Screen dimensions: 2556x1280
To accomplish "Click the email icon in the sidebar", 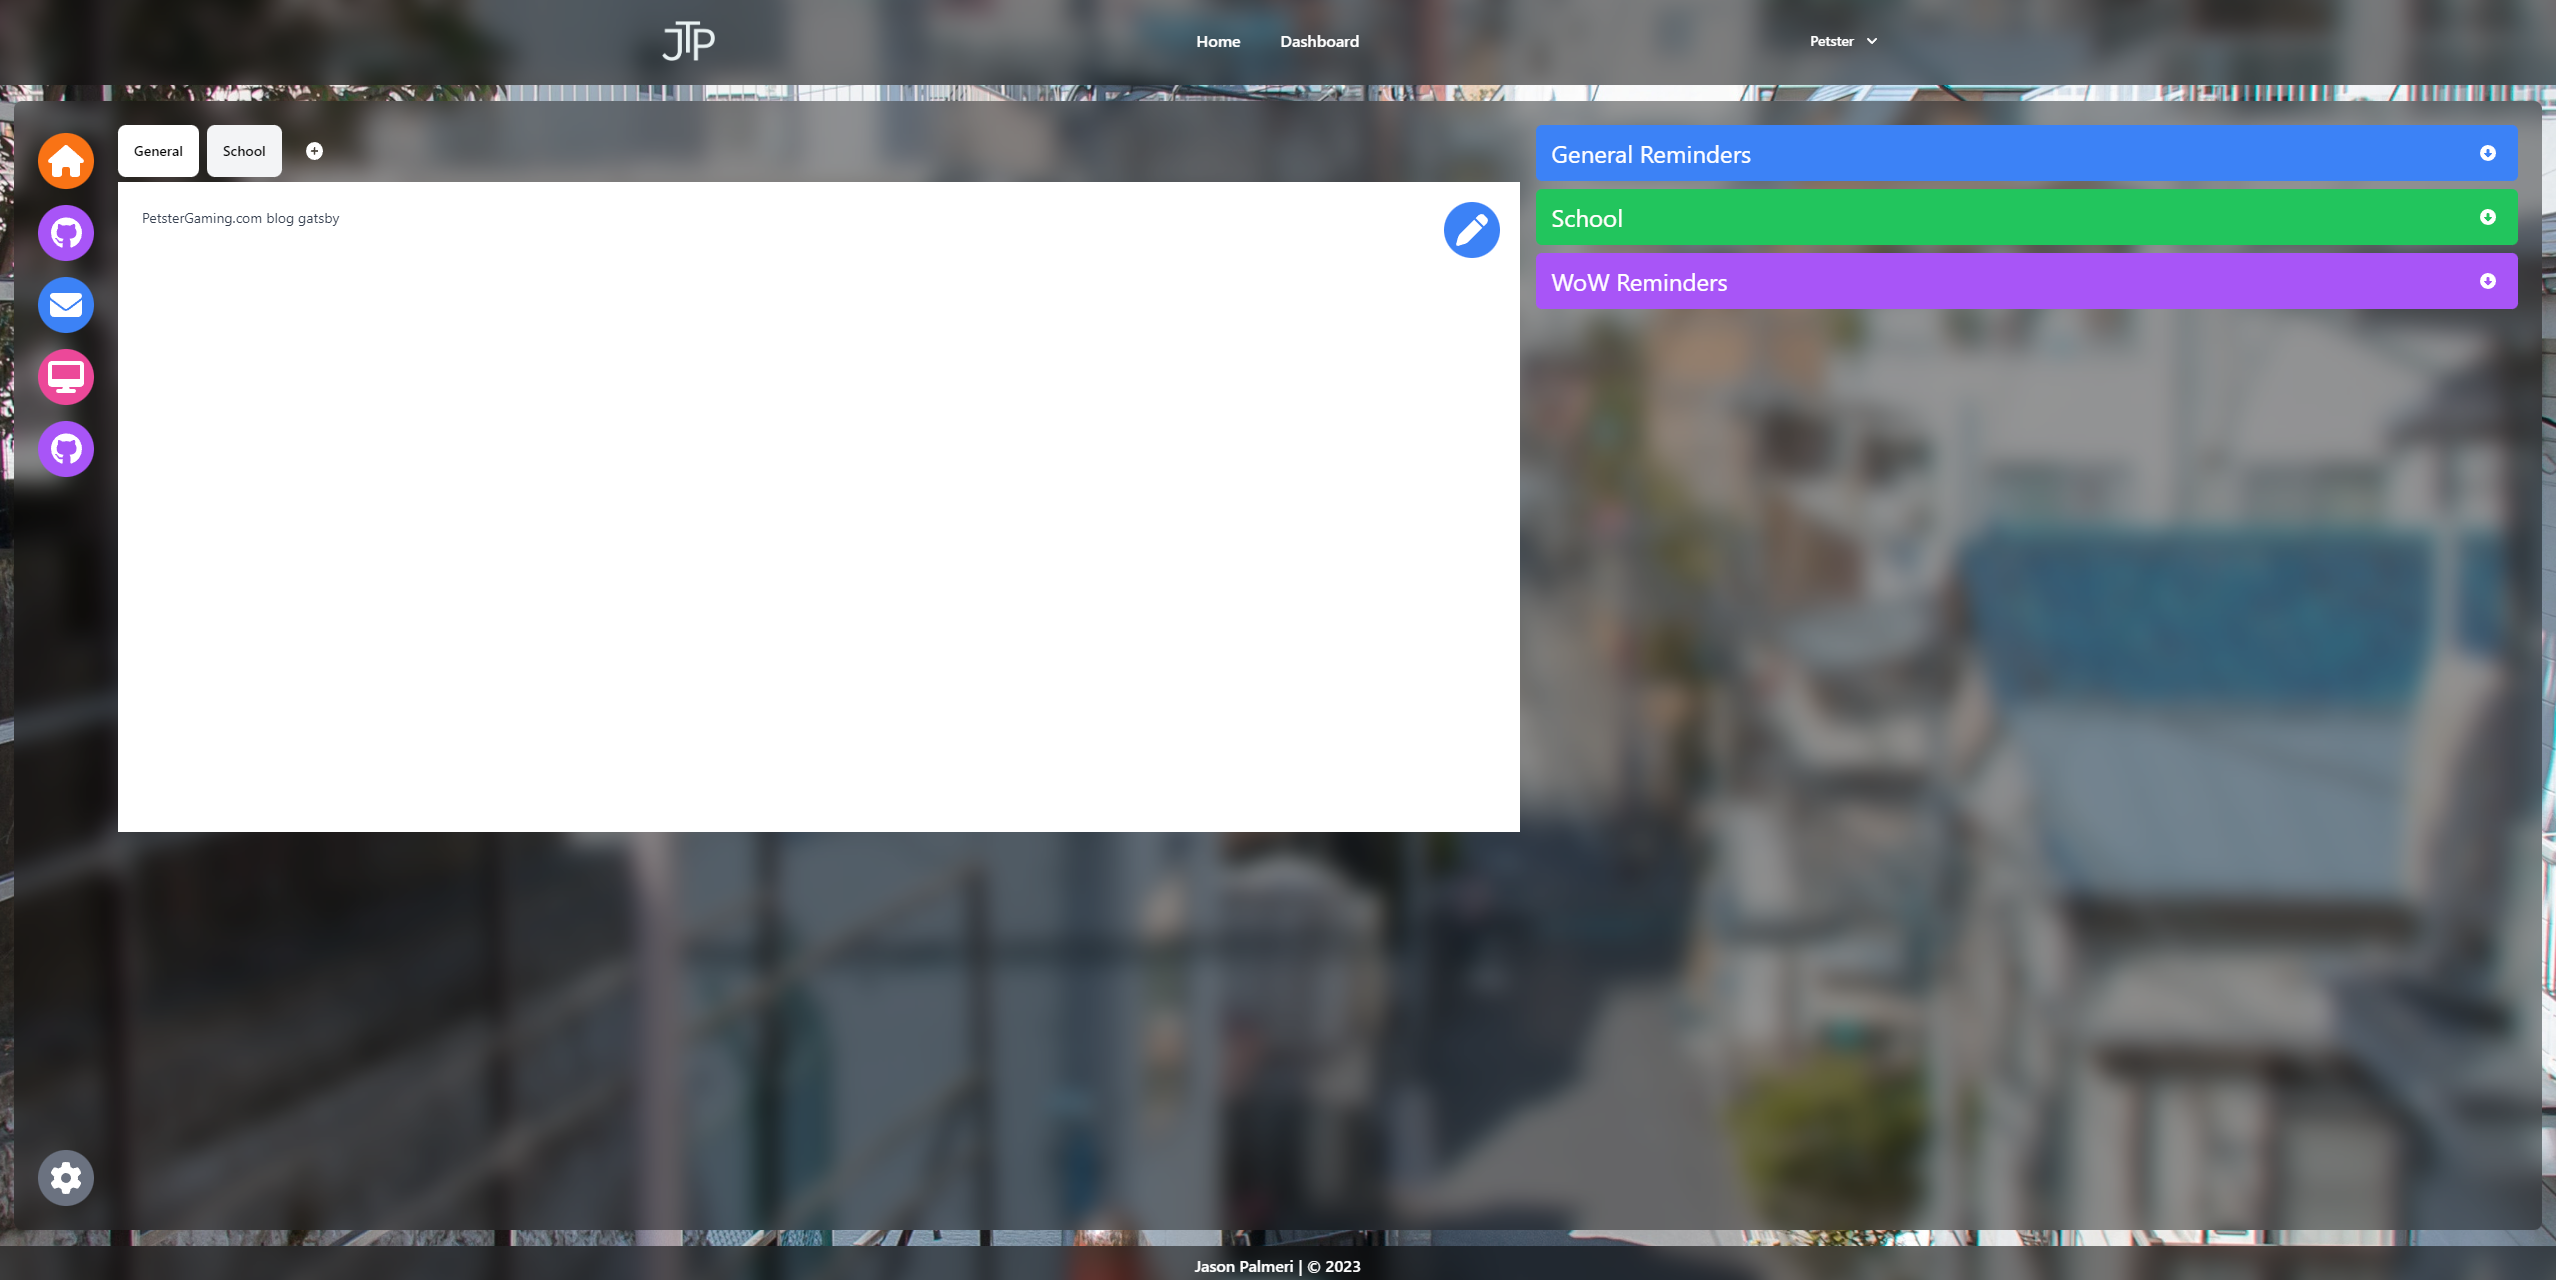I will [65, 305].
